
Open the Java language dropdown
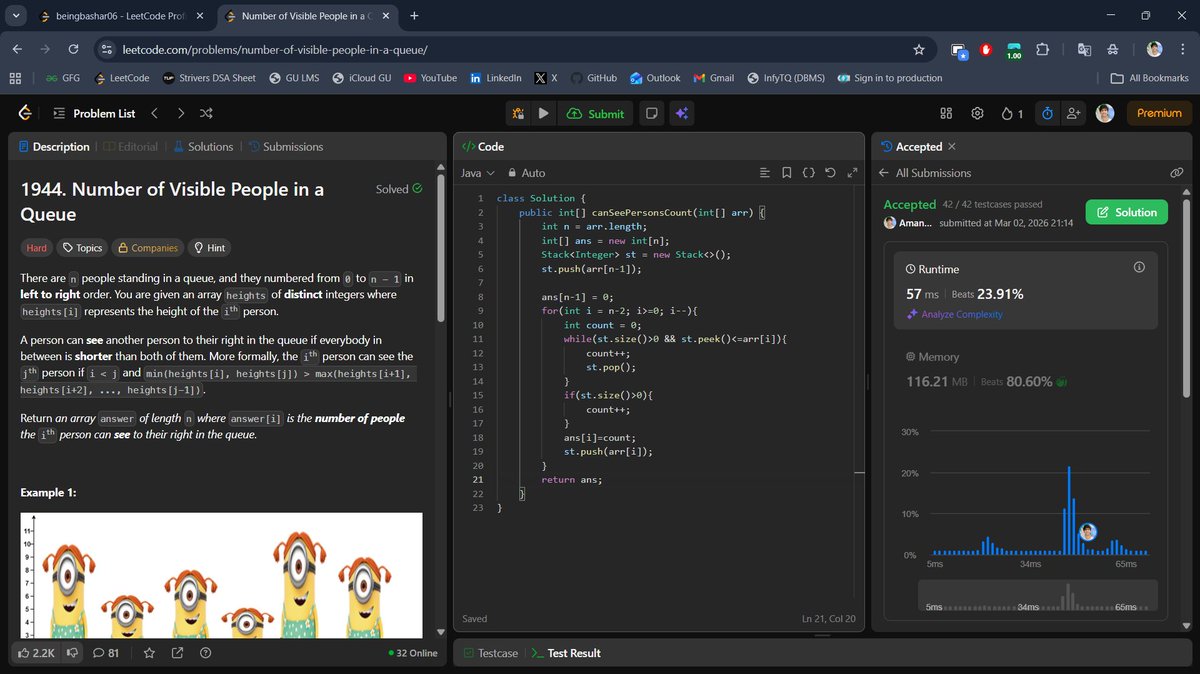tap(477, 173)
